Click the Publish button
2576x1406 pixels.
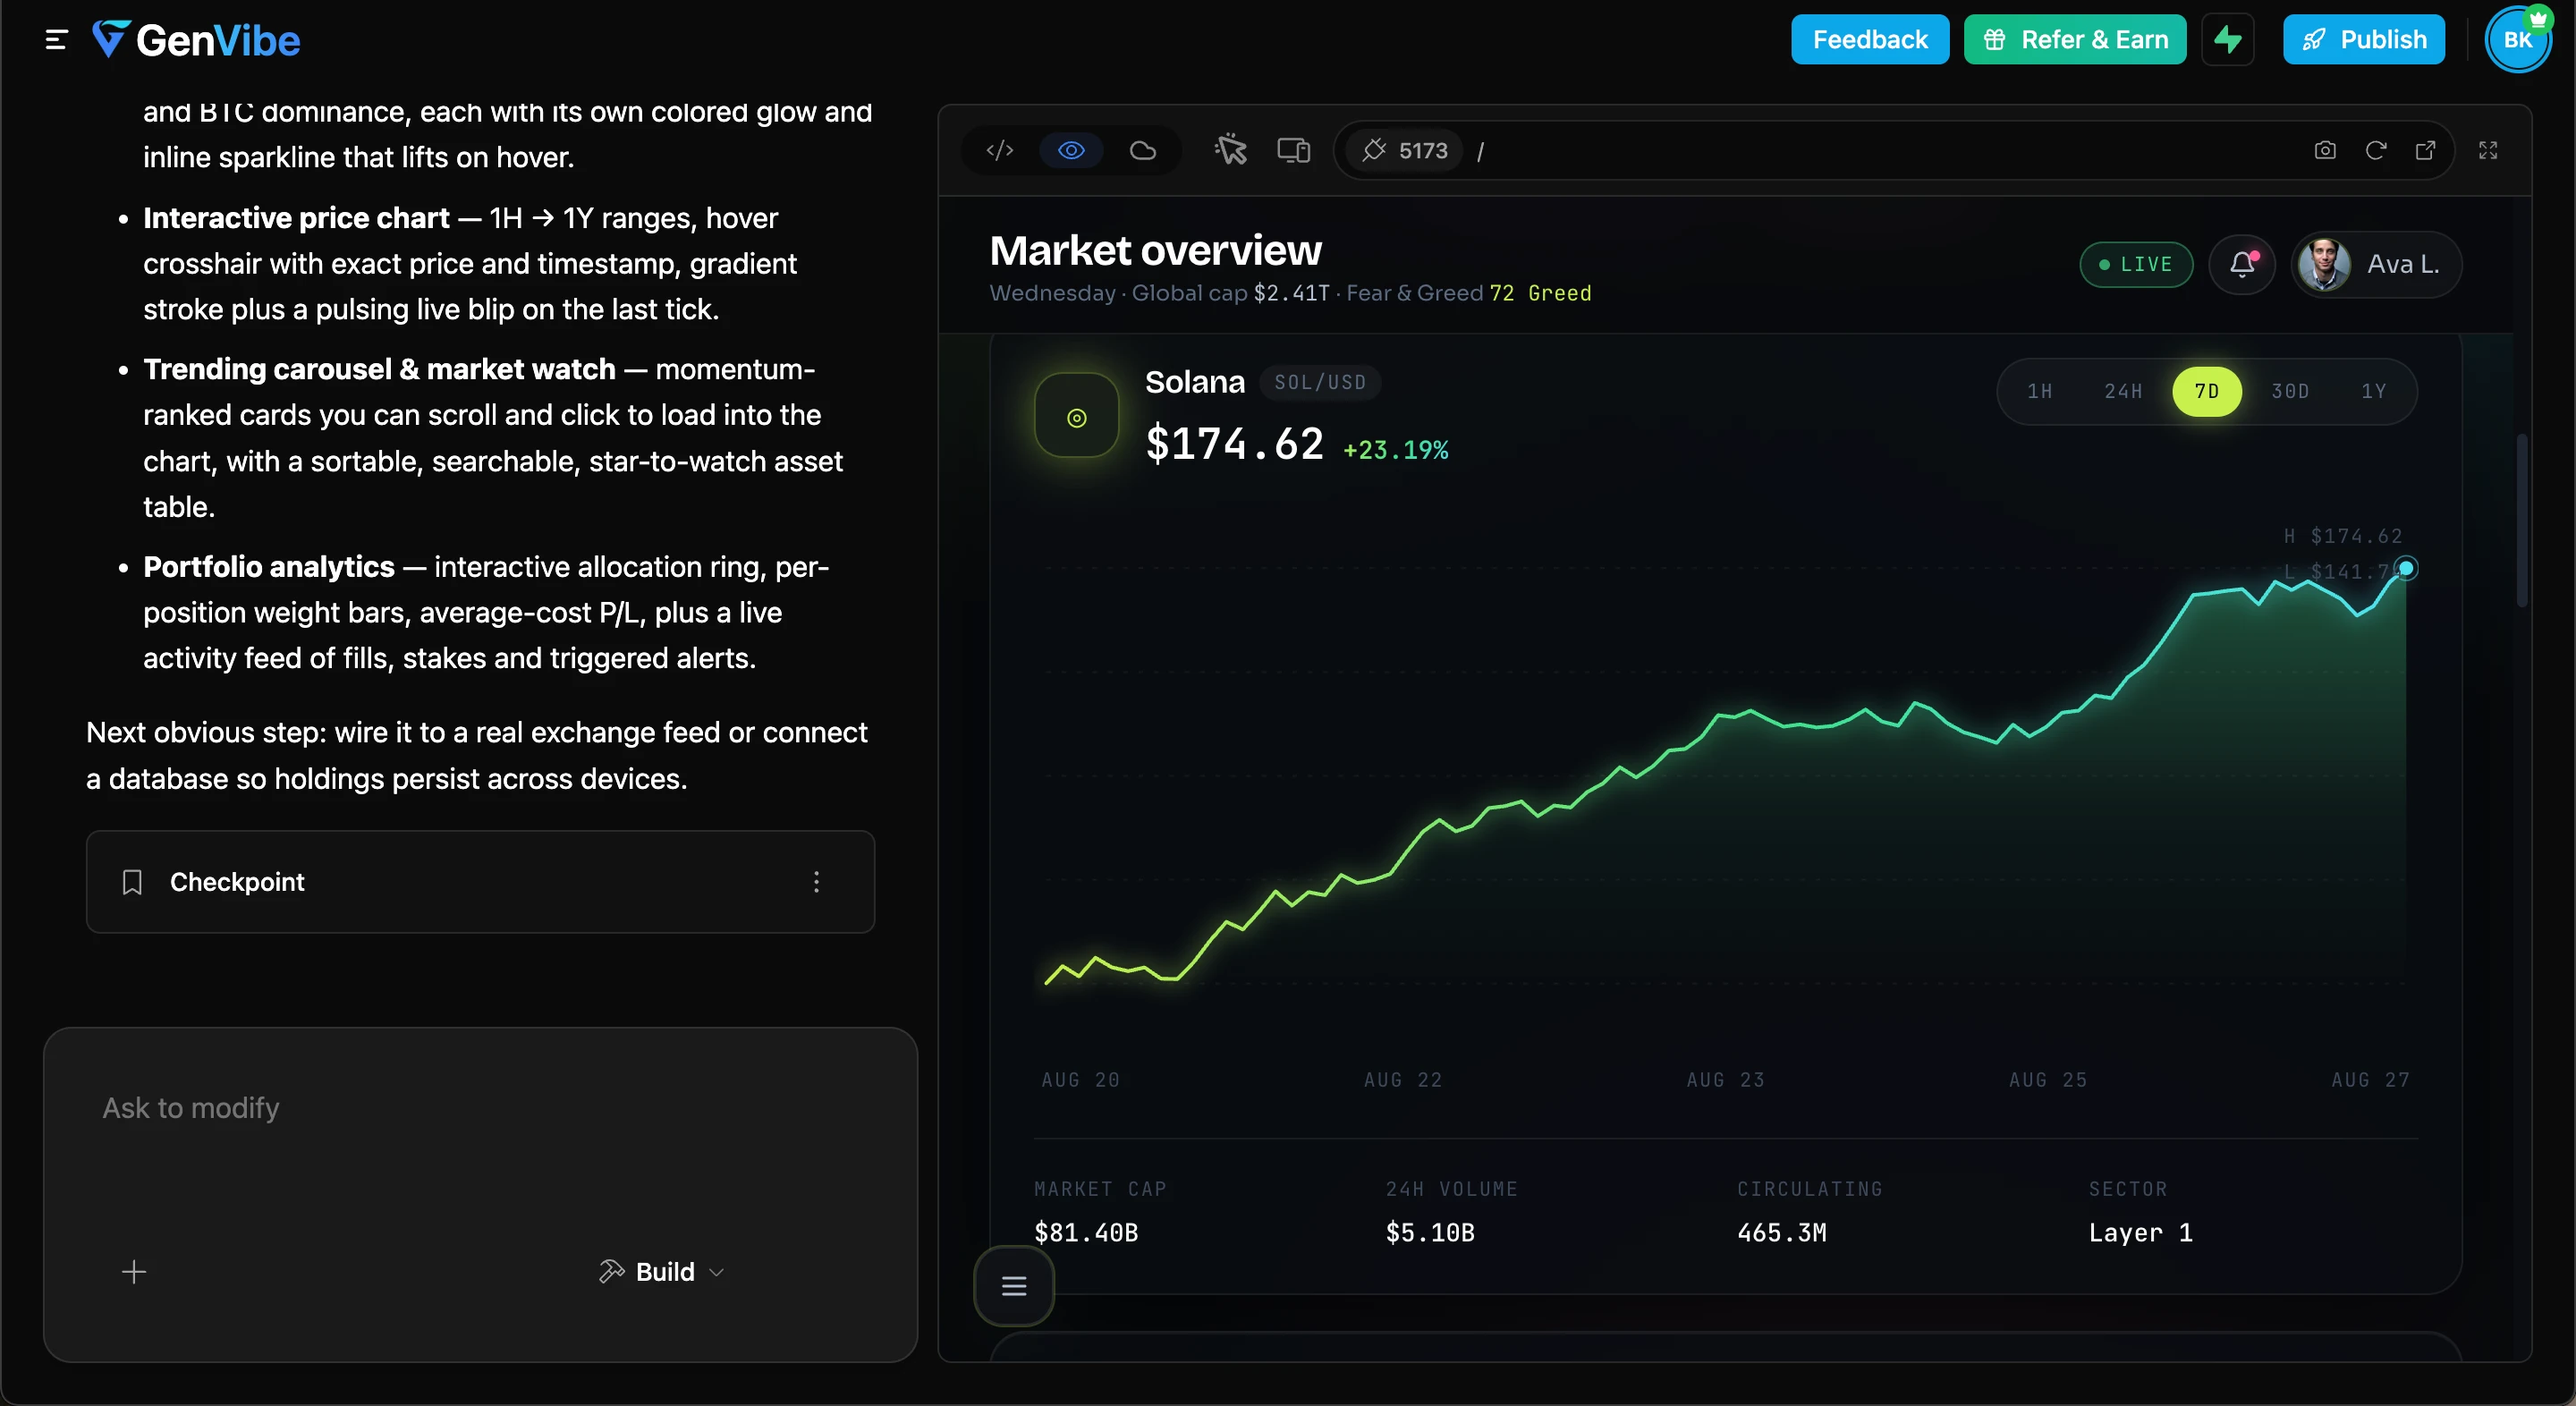tap(2364, 39)
